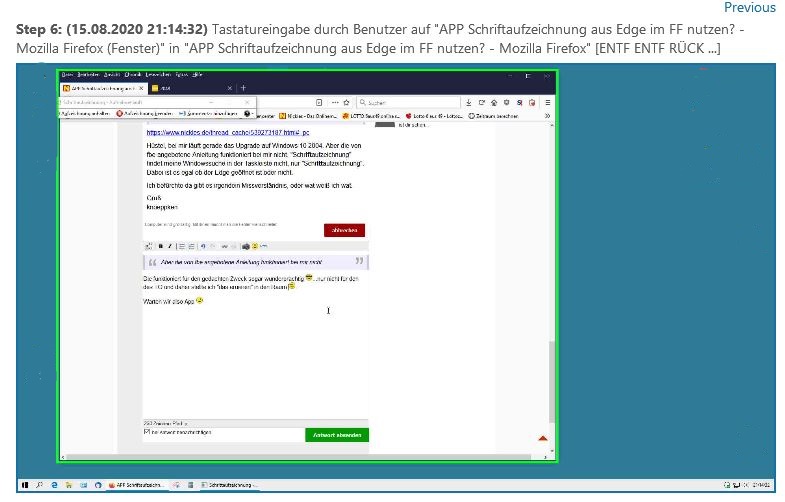Open the smiley picker in editor toolbar
The image size is (785, 502).
coord(255,246)
